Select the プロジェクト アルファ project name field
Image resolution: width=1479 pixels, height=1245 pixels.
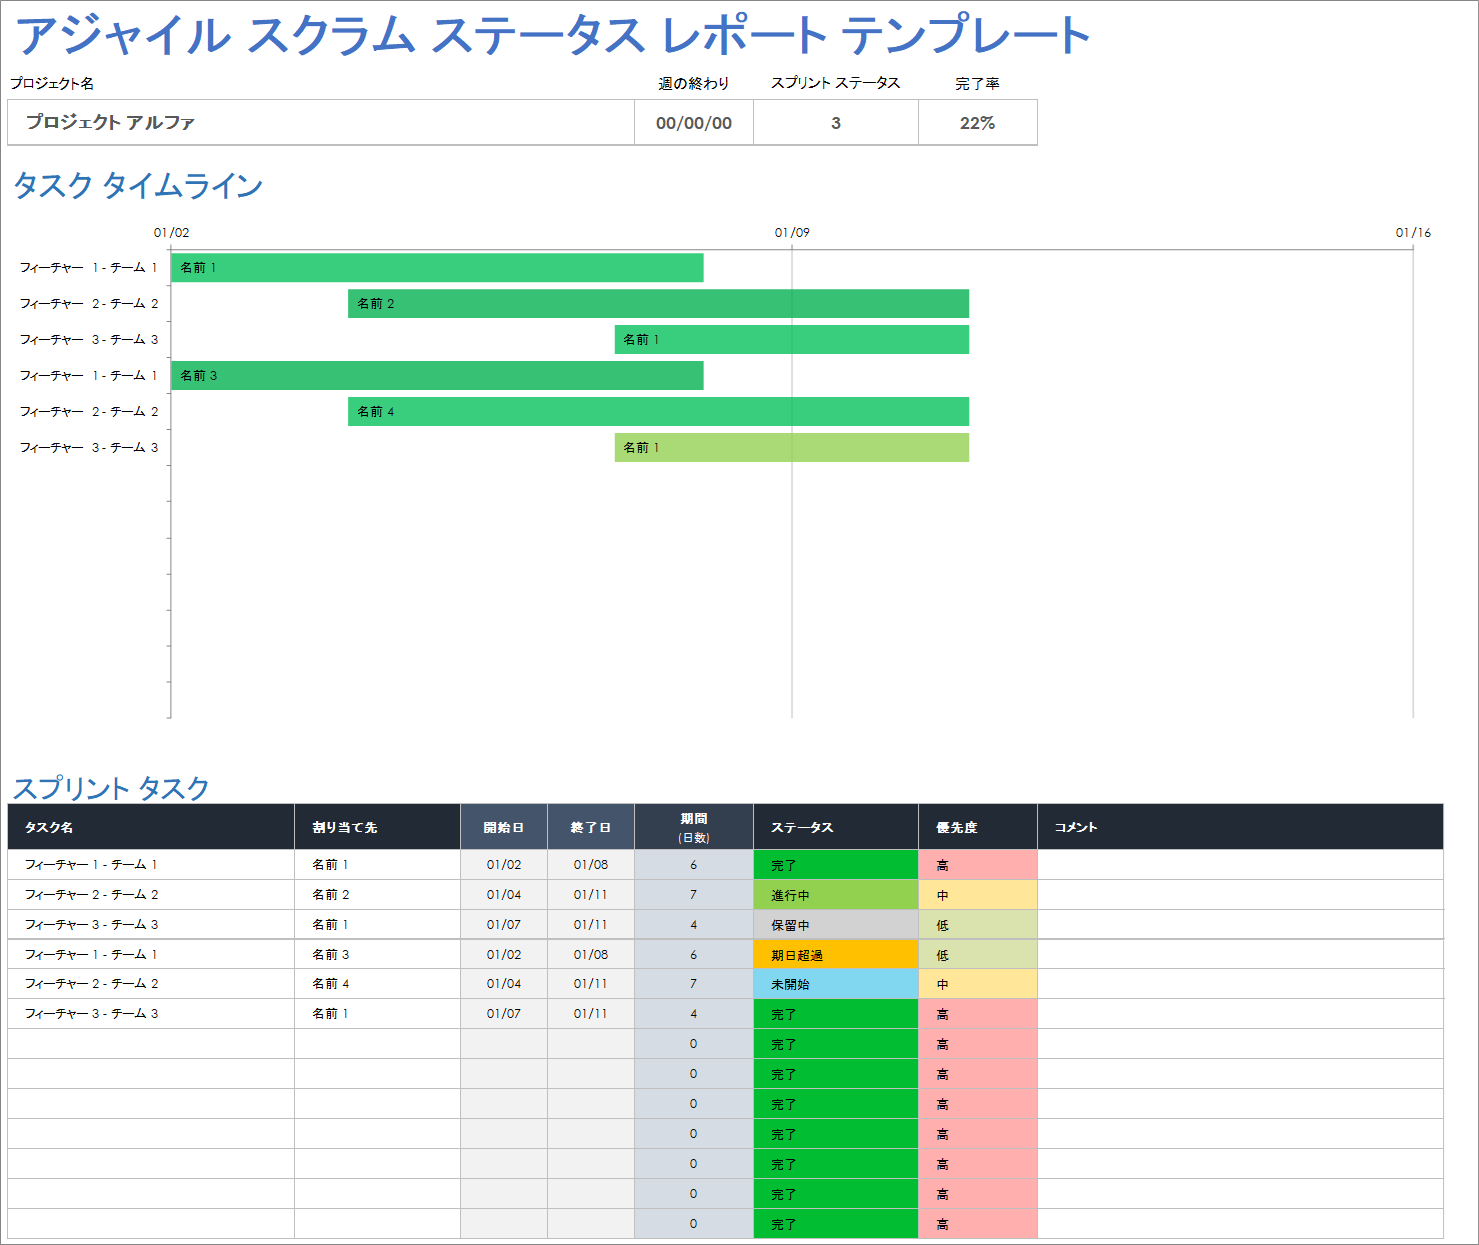(321, 122)
